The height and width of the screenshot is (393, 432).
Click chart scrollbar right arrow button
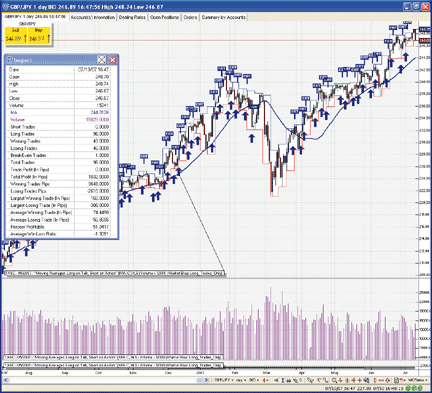tap(207, 380)
